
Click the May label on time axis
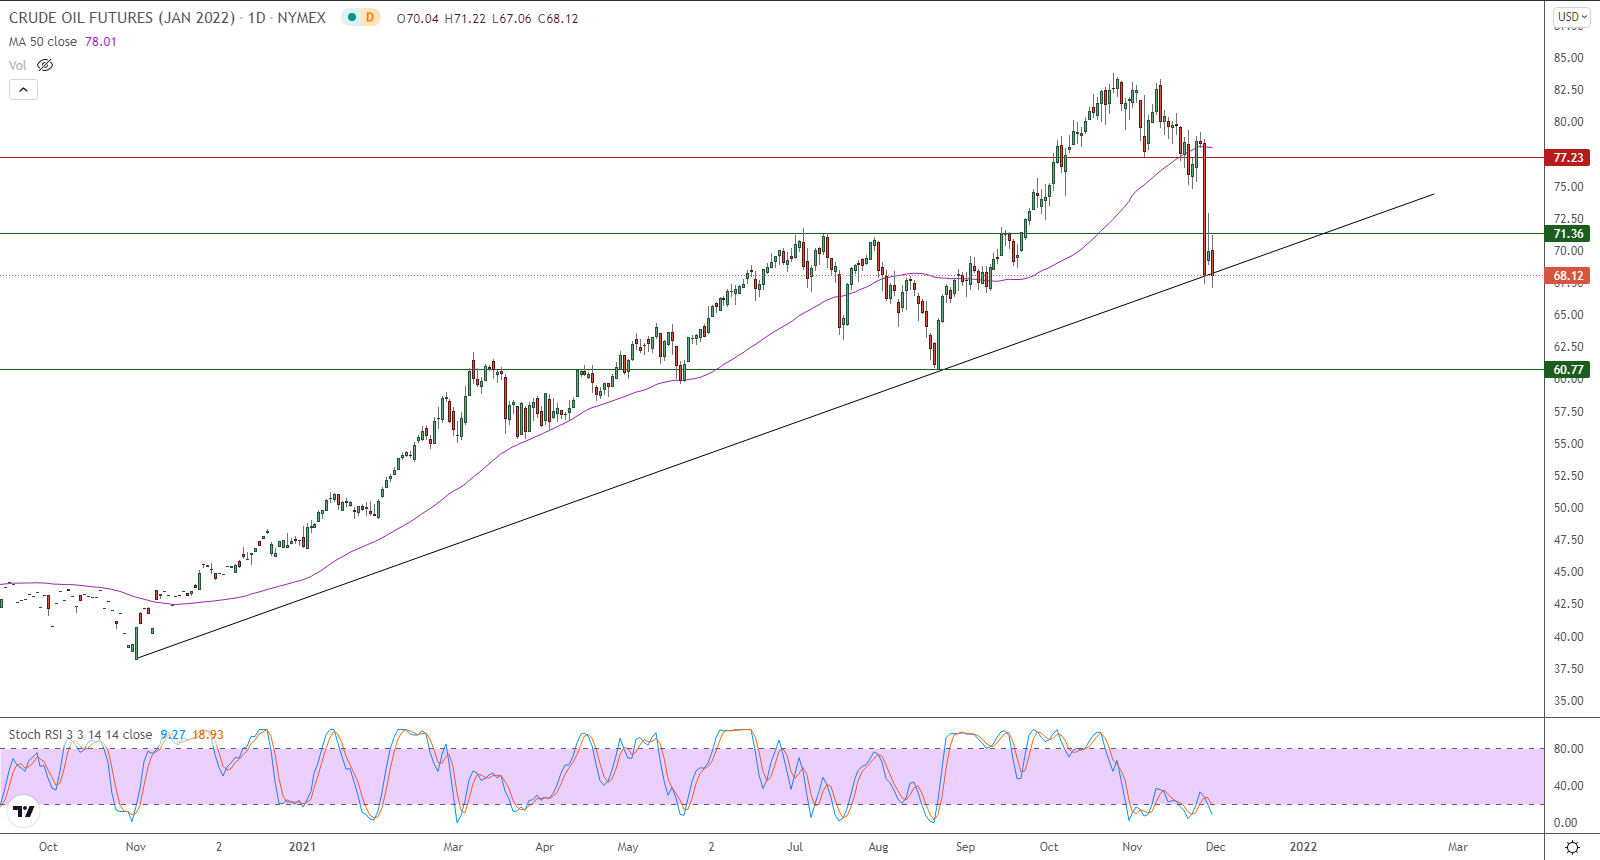(x=628, y=847)
